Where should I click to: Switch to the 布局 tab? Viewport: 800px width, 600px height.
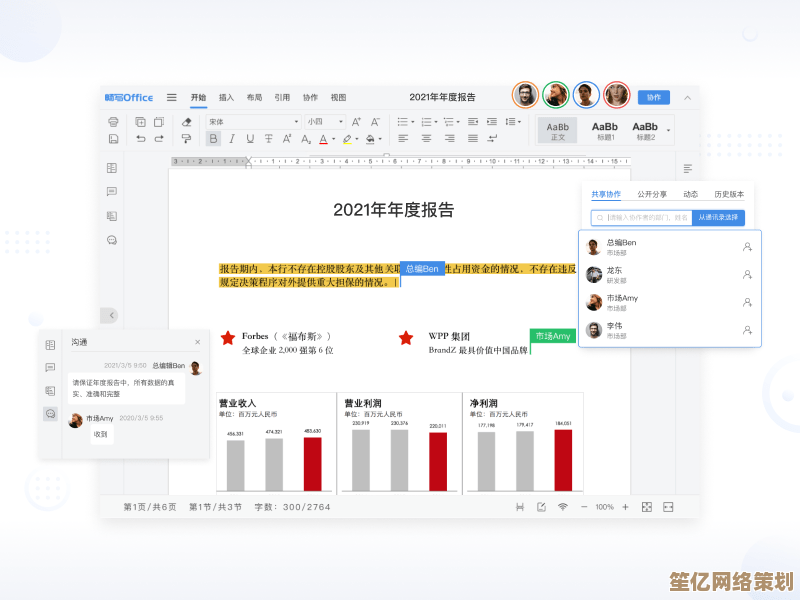(x=254, y=97)
